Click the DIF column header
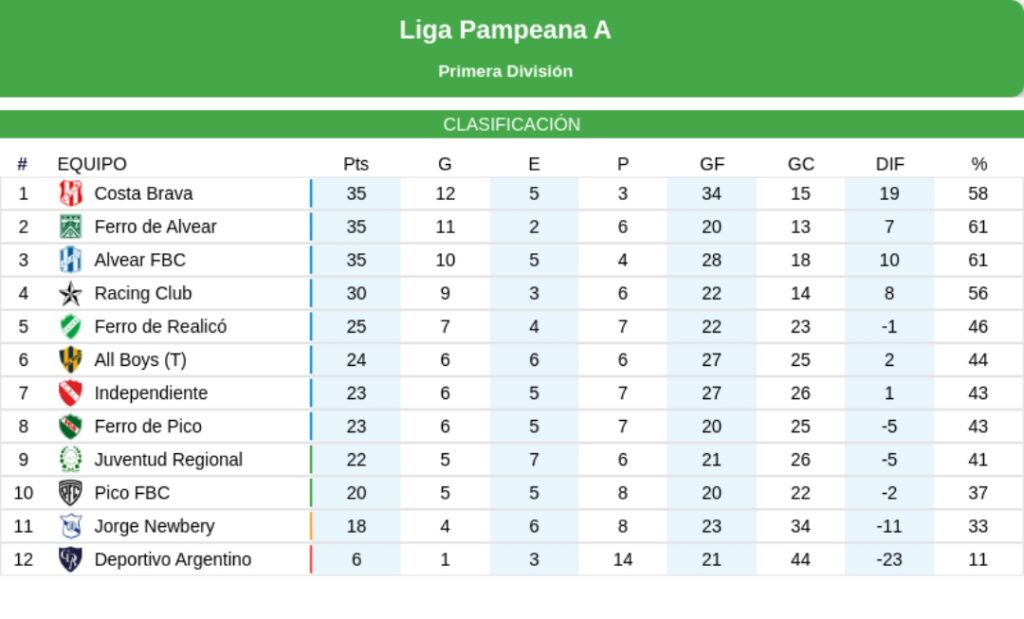1024x619 pixels. coord(889,164)
